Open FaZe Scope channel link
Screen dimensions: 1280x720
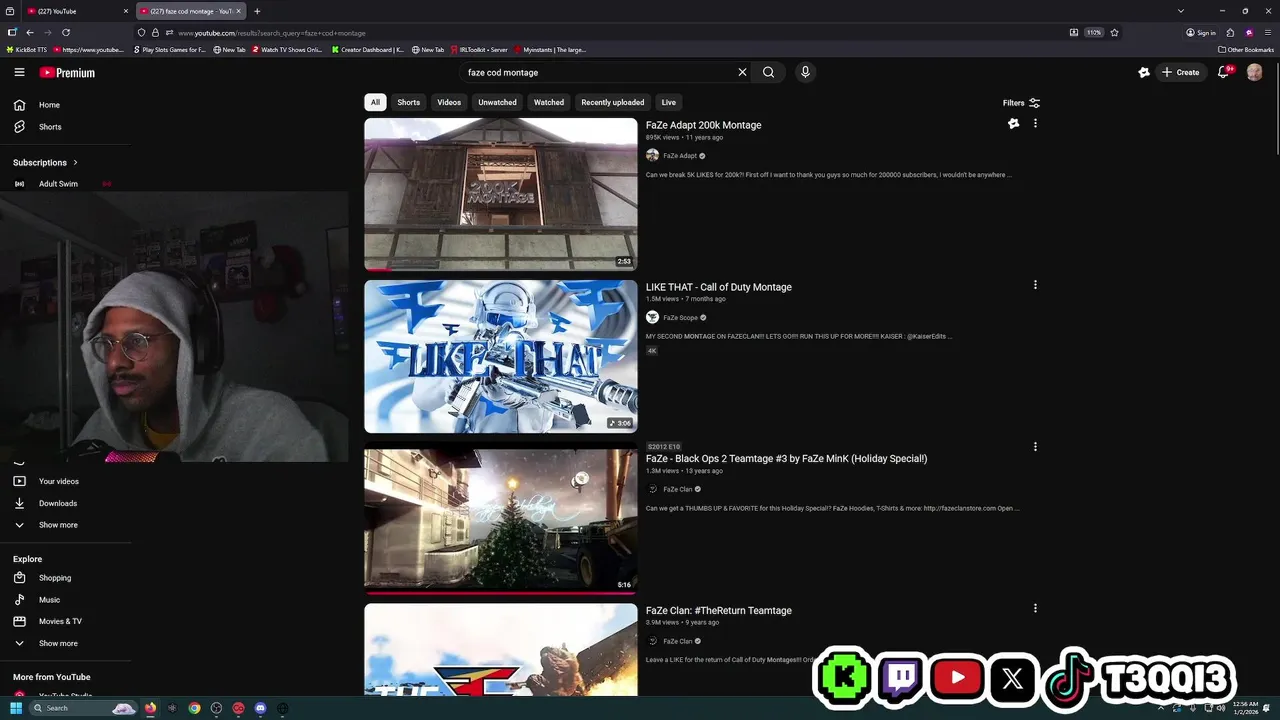681,317
